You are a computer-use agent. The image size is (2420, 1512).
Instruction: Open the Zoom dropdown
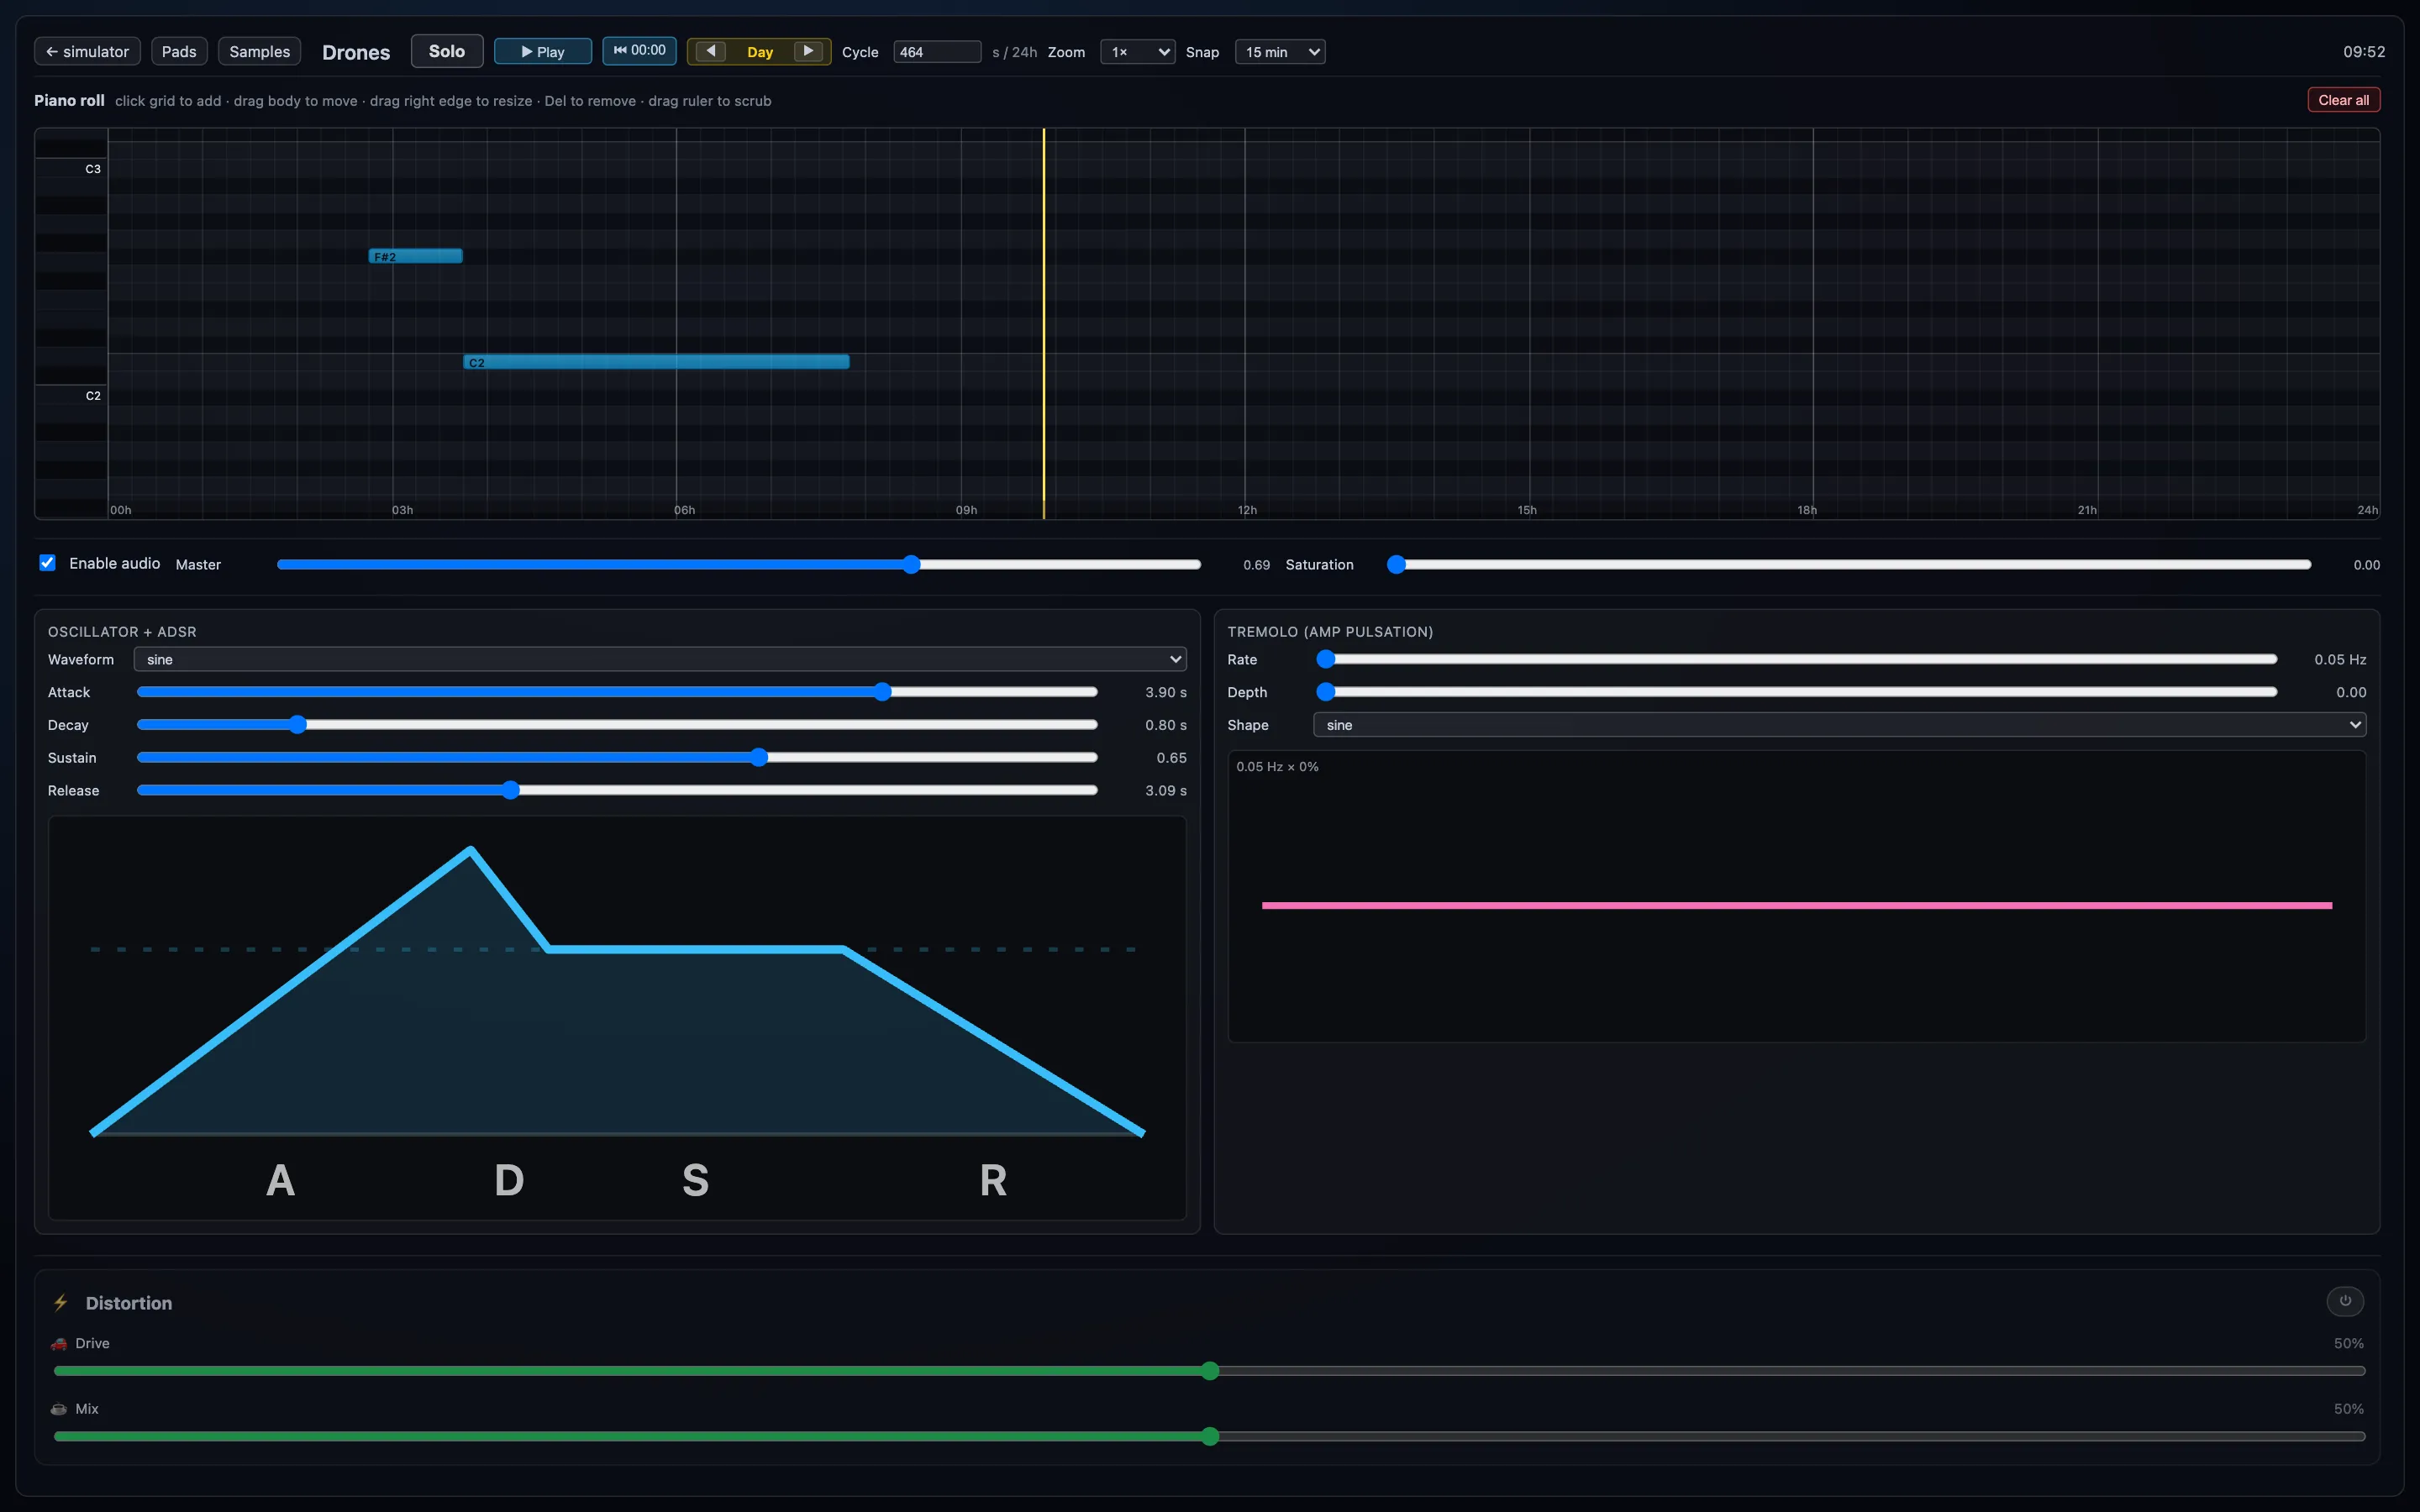pyautogui.click(x=1137, y=52)
